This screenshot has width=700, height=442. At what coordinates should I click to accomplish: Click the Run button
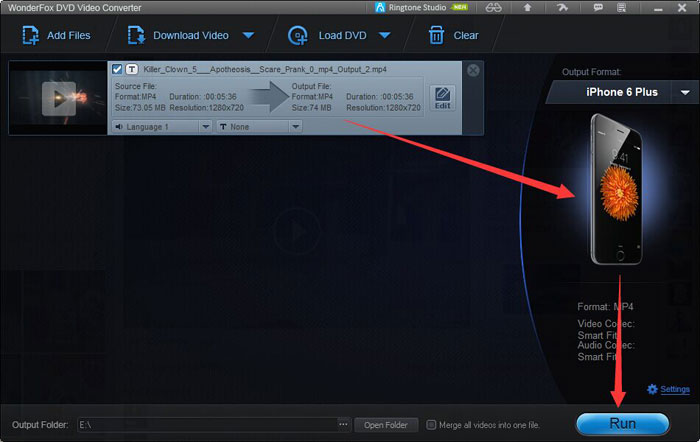(623, 423)
